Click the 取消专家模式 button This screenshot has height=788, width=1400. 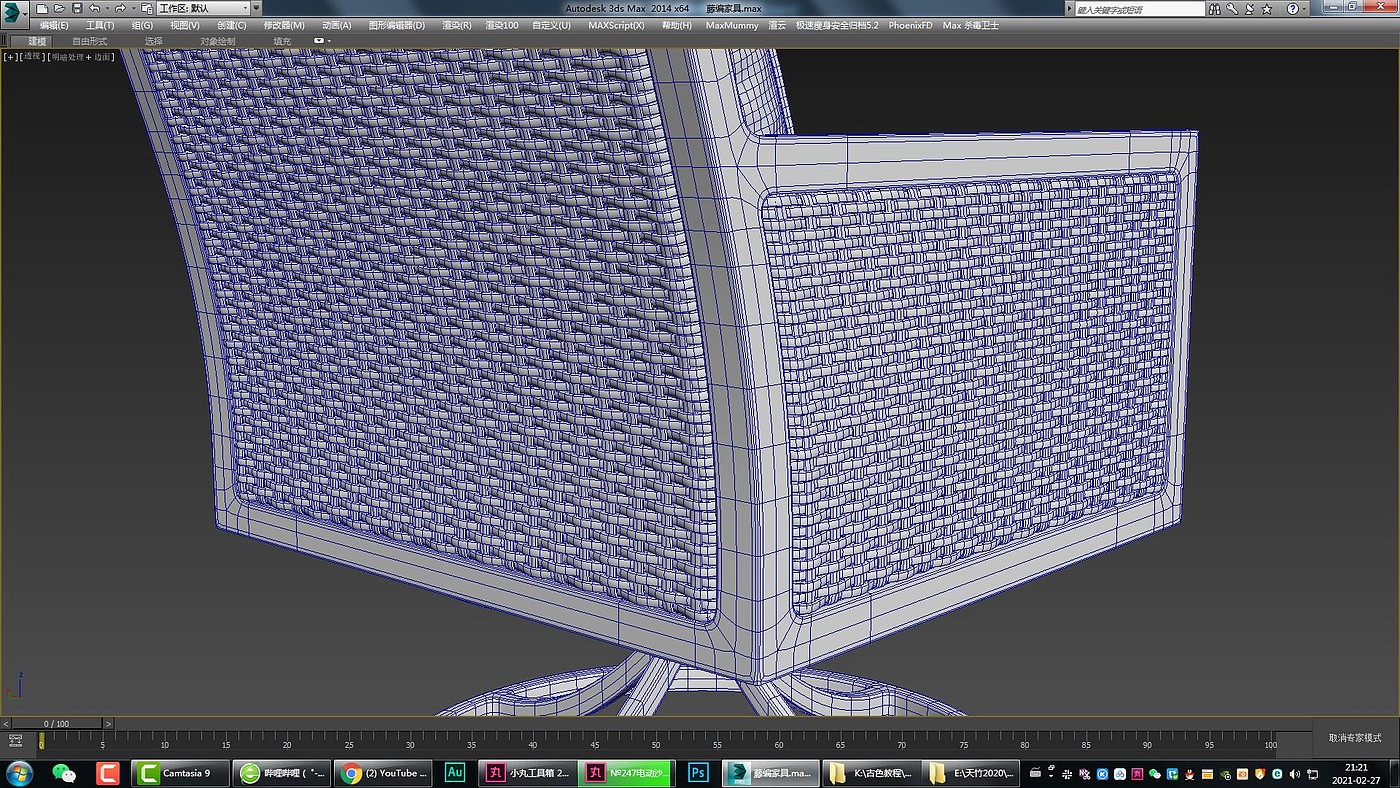(1354, 738)
